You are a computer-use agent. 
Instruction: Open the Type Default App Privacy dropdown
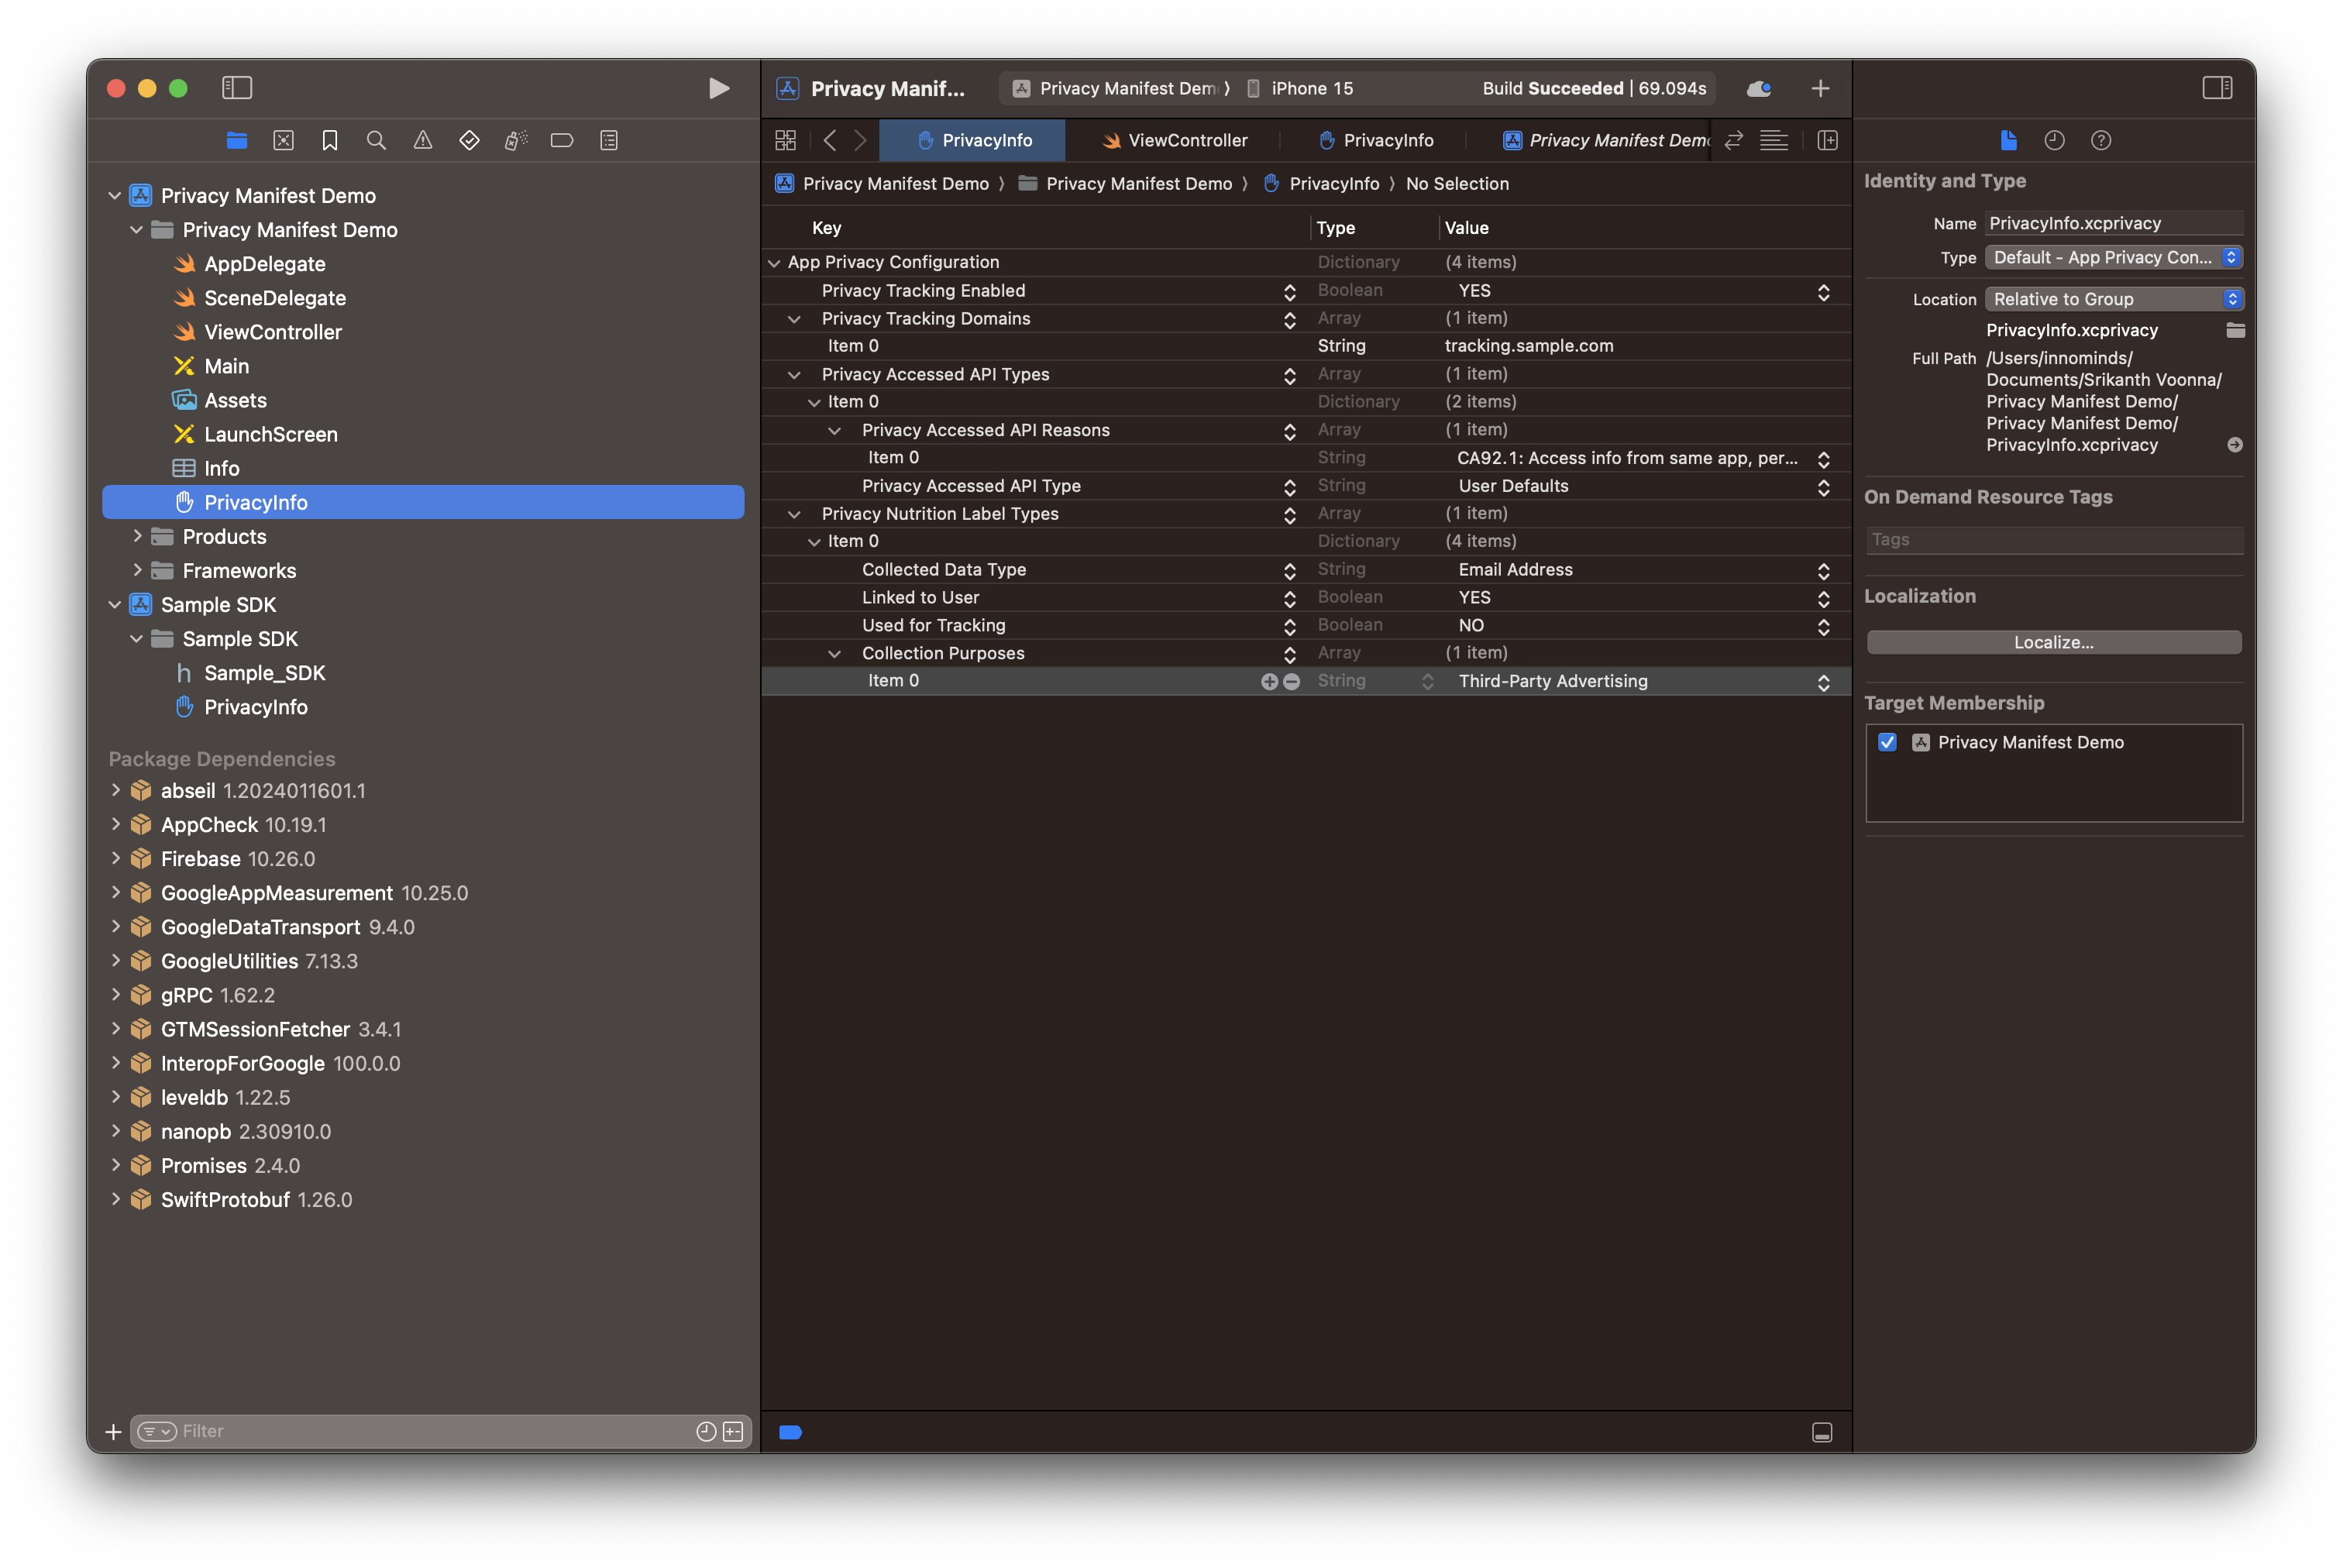(x=2113, y=257)
